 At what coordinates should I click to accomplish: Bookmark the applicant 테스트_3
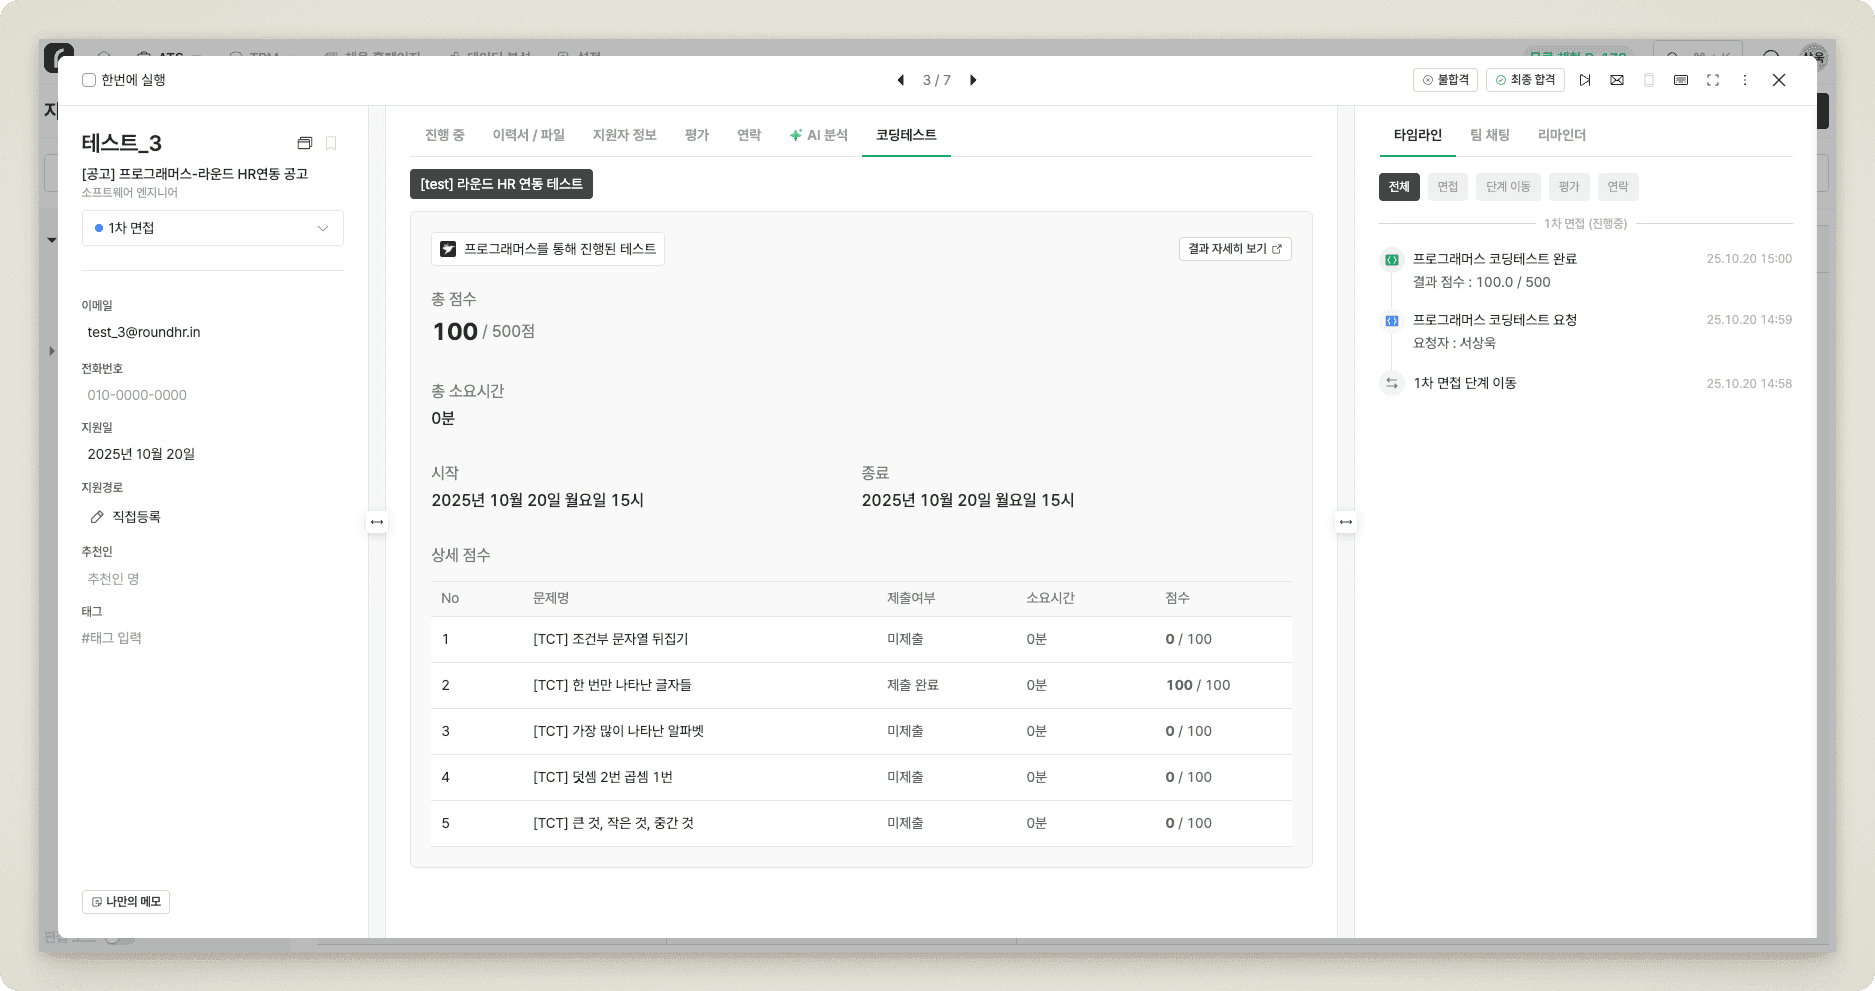tap(331, 143)
